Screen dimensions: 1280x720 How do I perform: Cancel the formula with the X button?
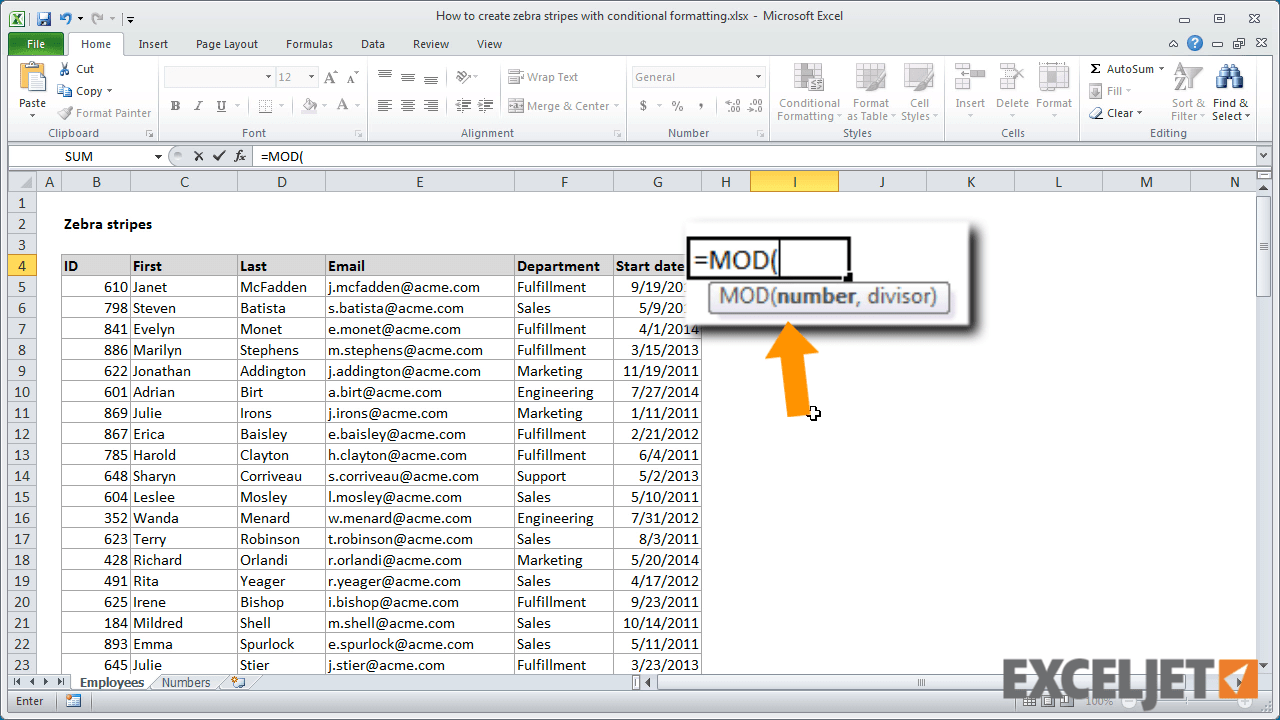tap(200, 156)
